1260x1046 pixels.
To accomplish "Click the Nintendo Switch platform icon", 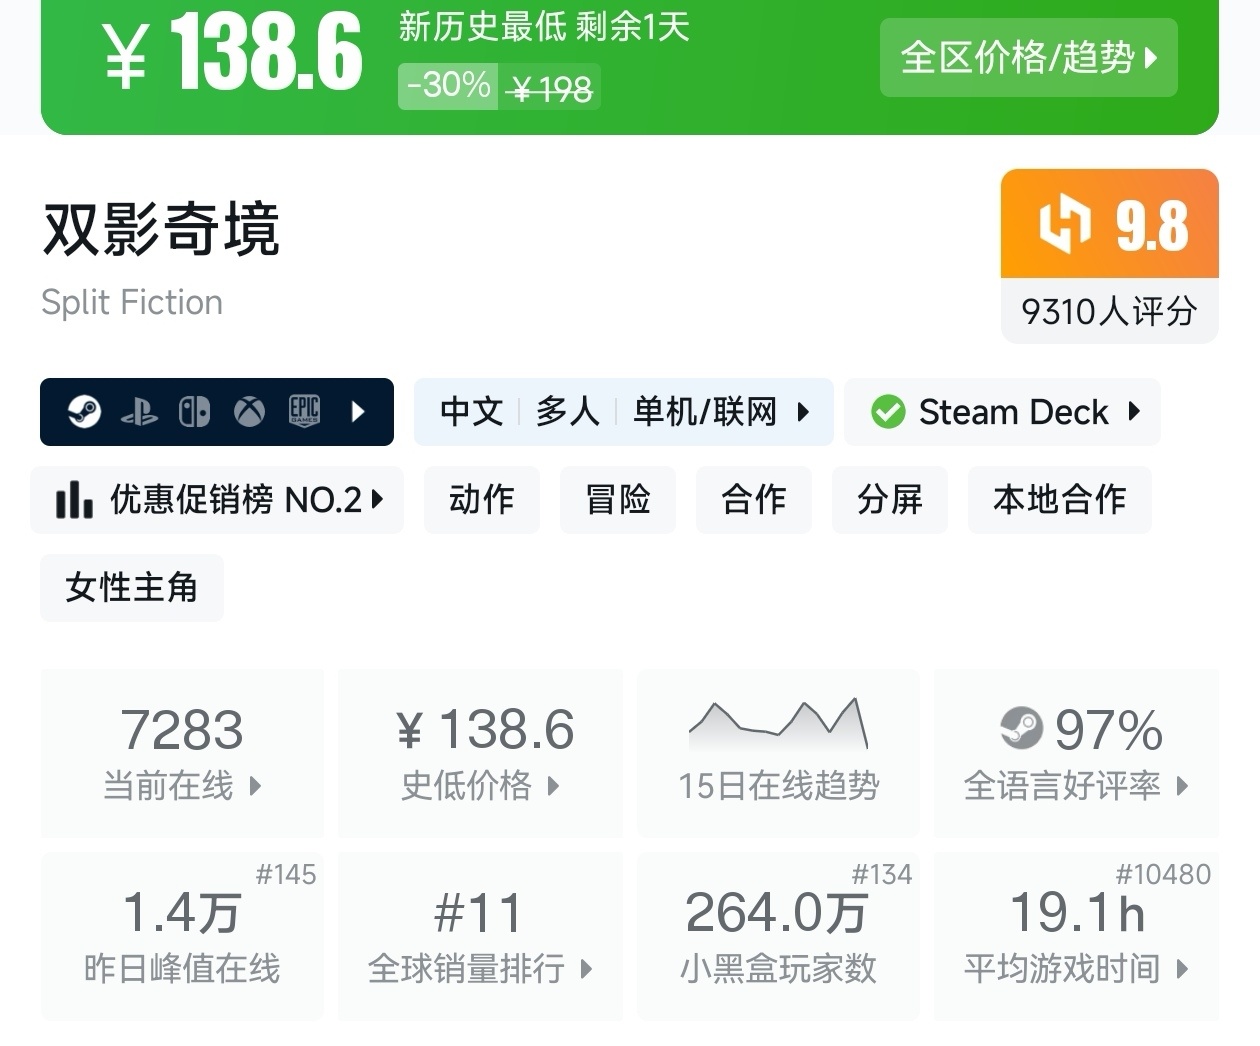I will click(194, 411).
